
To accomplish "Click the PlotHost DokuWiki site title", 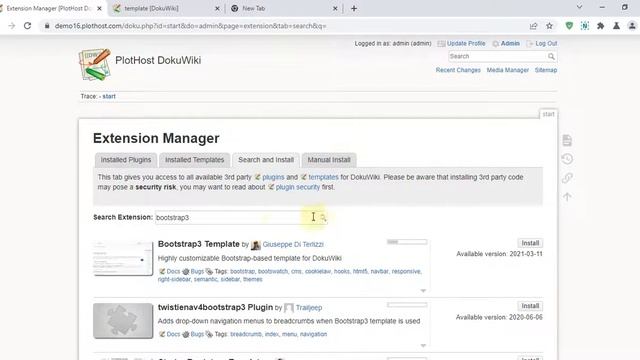I will 158,60.
